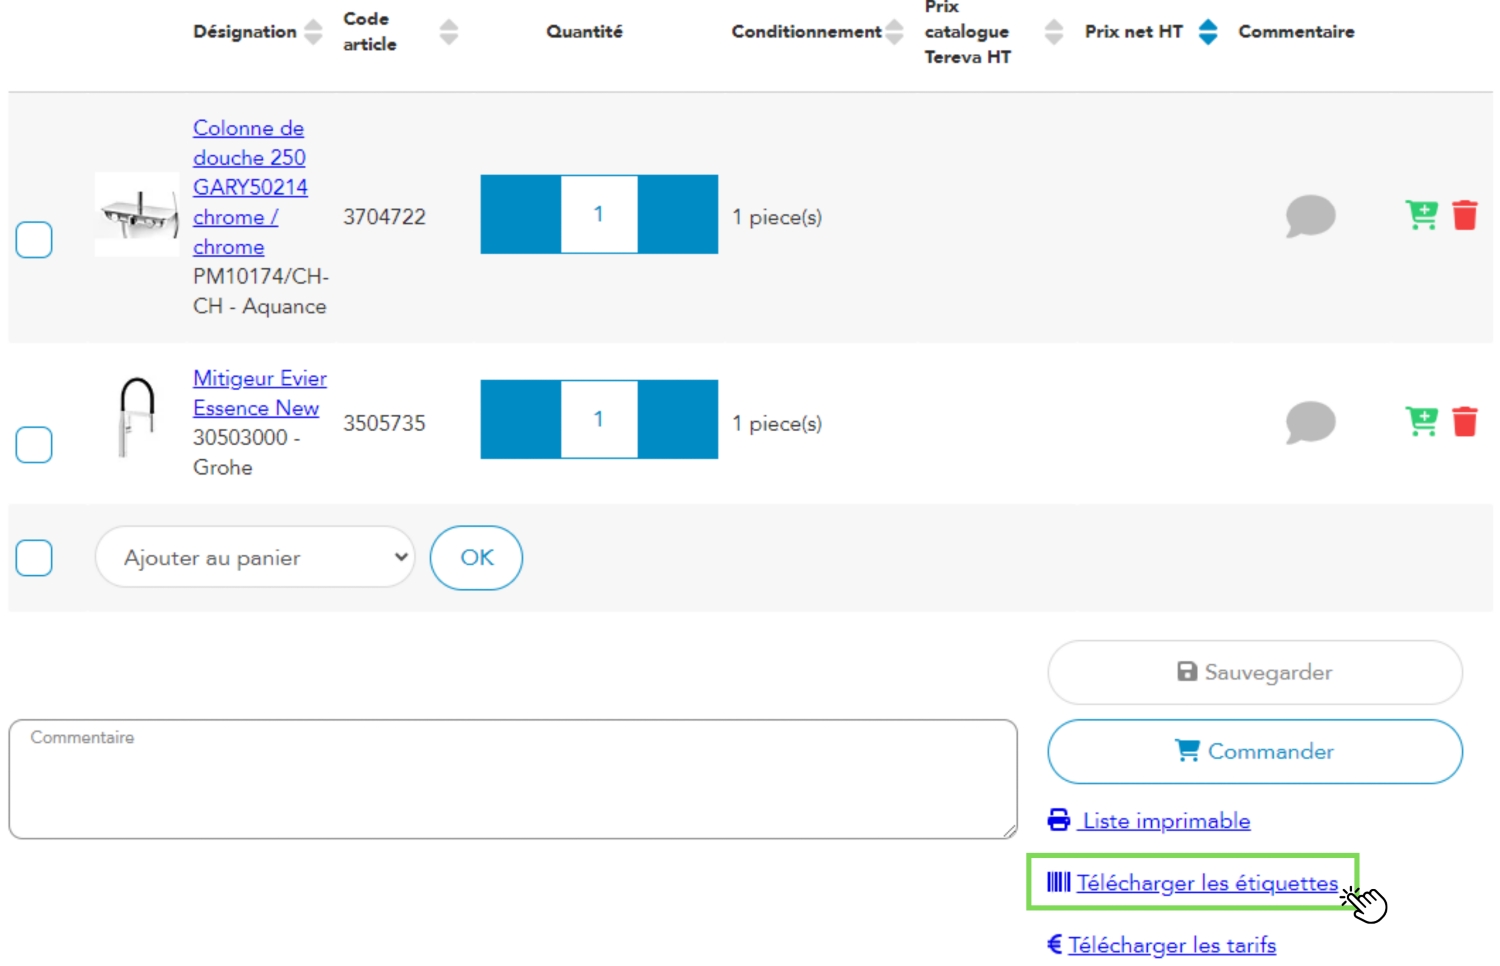Sort by Conditionnement column arrows
Image resolution: width=1500 pixels, height=966 pixels.
894,32
